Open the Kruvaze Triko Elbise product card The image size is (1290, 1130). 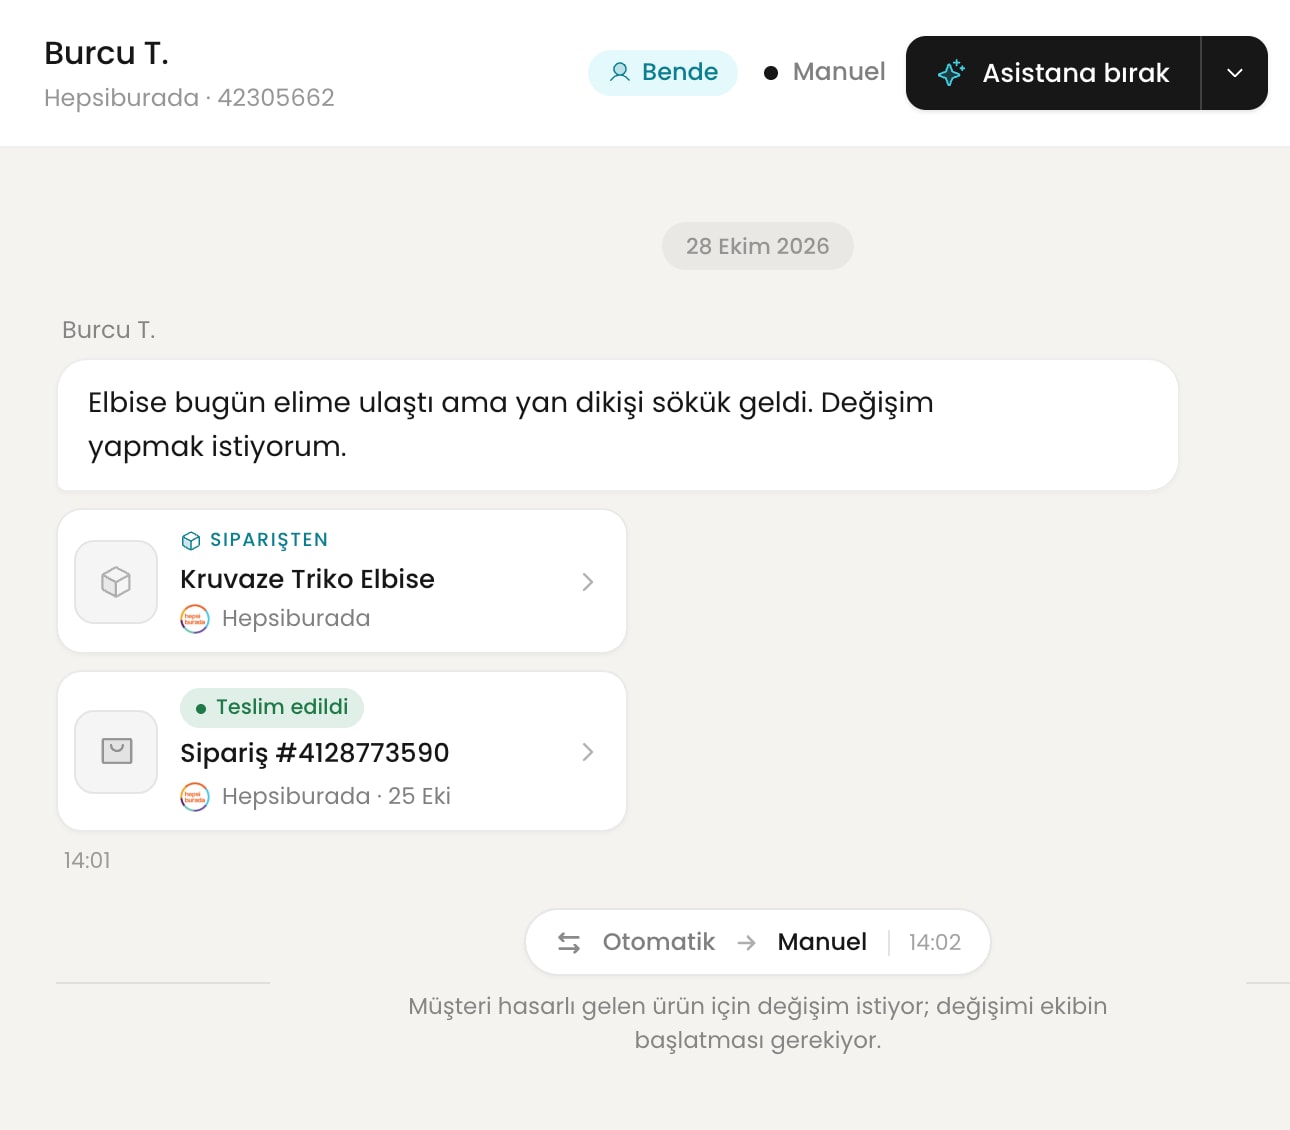coord(342,581)
